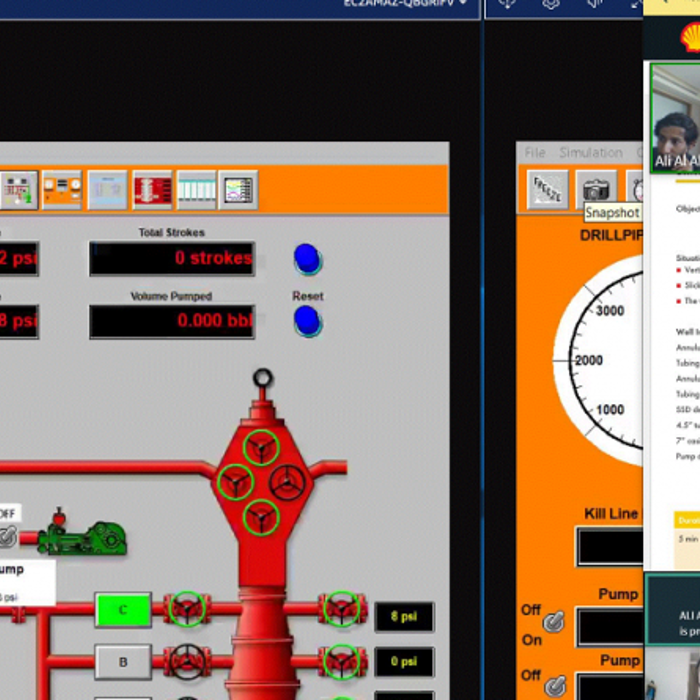Click the 0 psi B line readout

pyautogui.click(x=404, y=662)
